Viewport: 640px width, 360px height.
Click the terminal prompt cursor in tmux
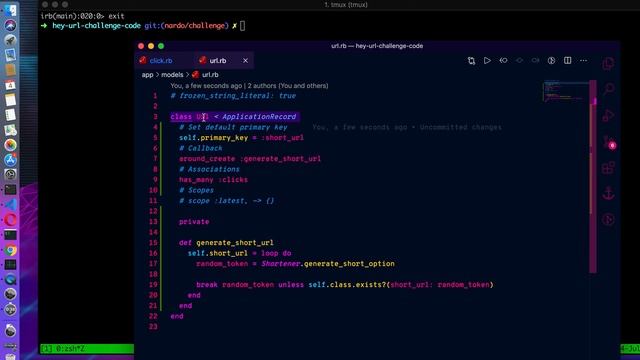point(242,26)
